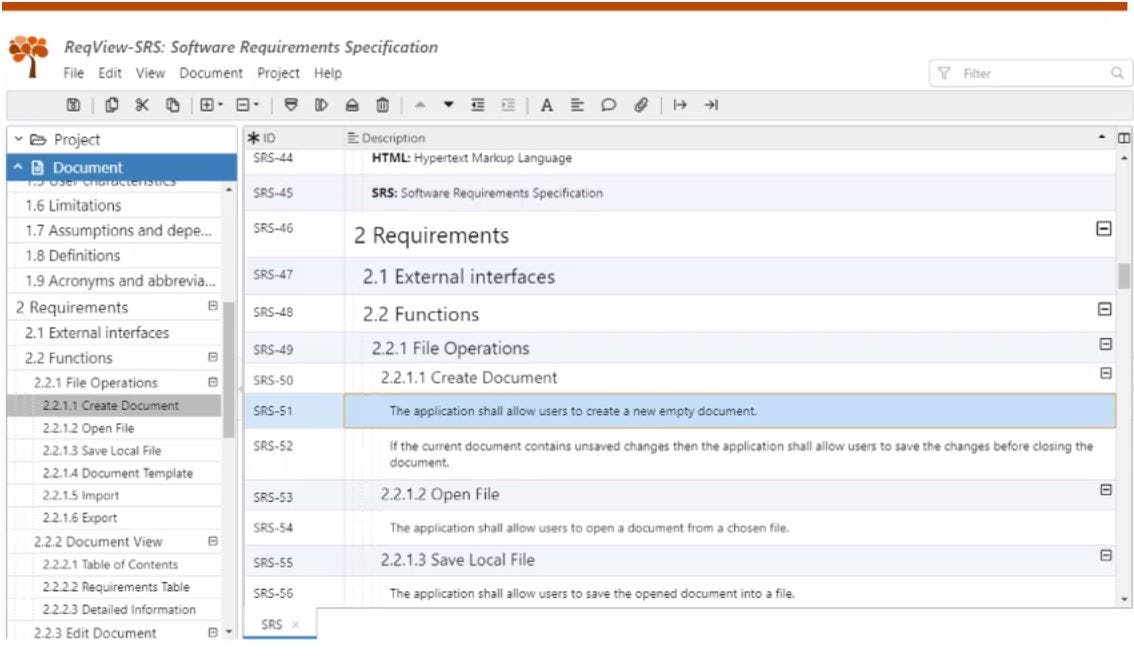Select the Copy toolbar icon

pyautogui.click(x=112, y=103)
